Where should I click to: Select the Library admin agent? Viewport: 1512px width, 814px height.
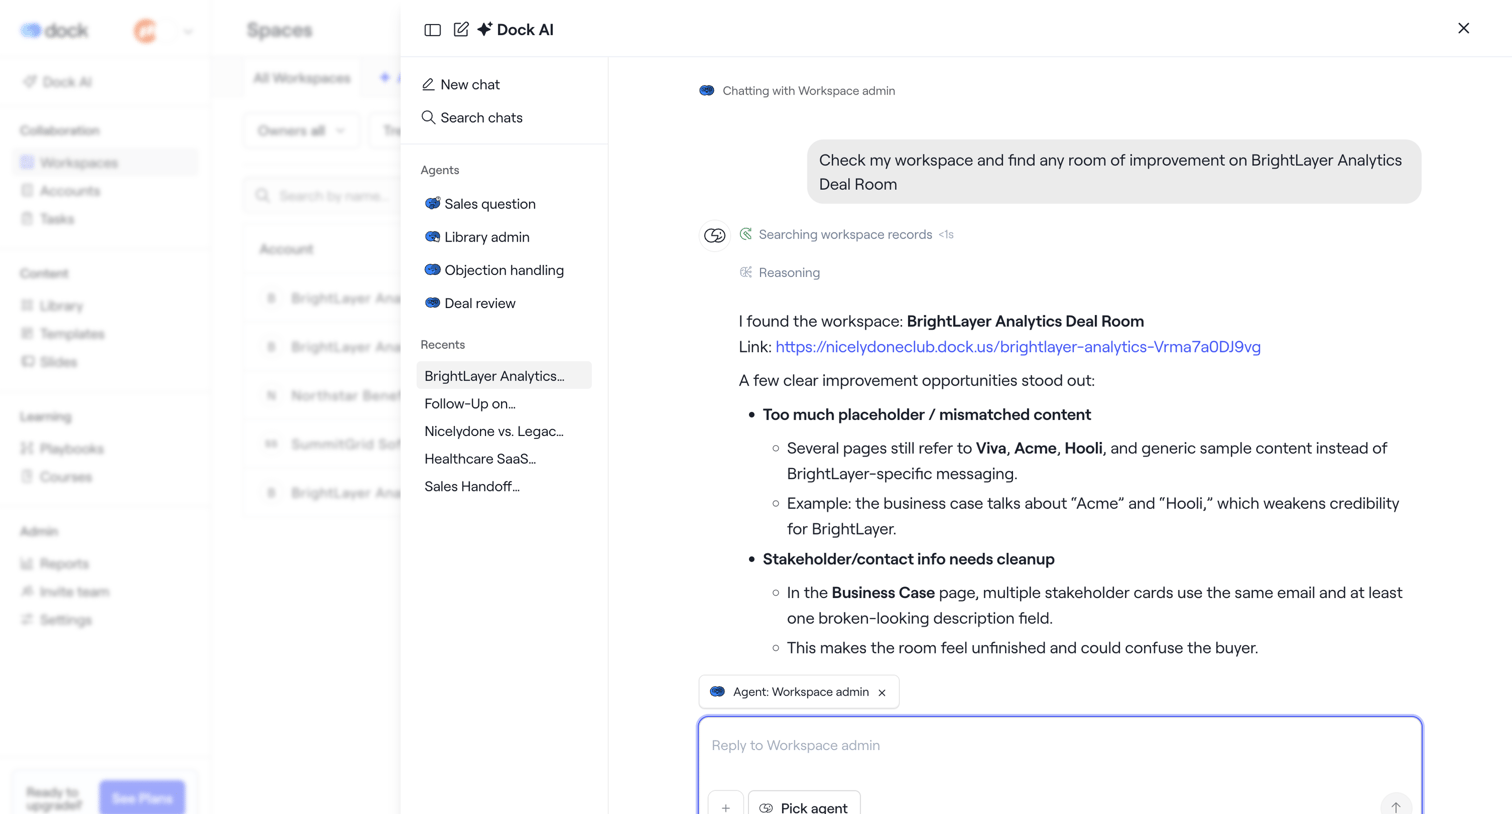tap(477, 237)
